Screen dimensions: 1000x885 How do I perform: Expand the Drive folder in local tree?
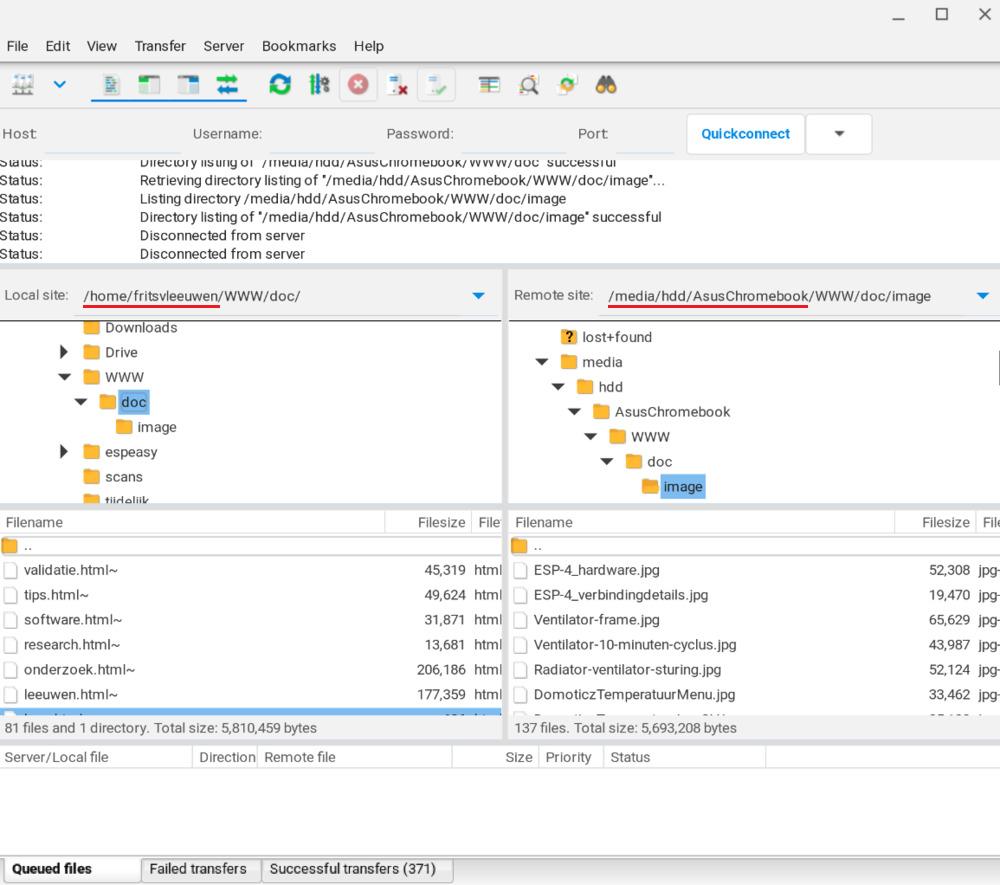[64, 352]
